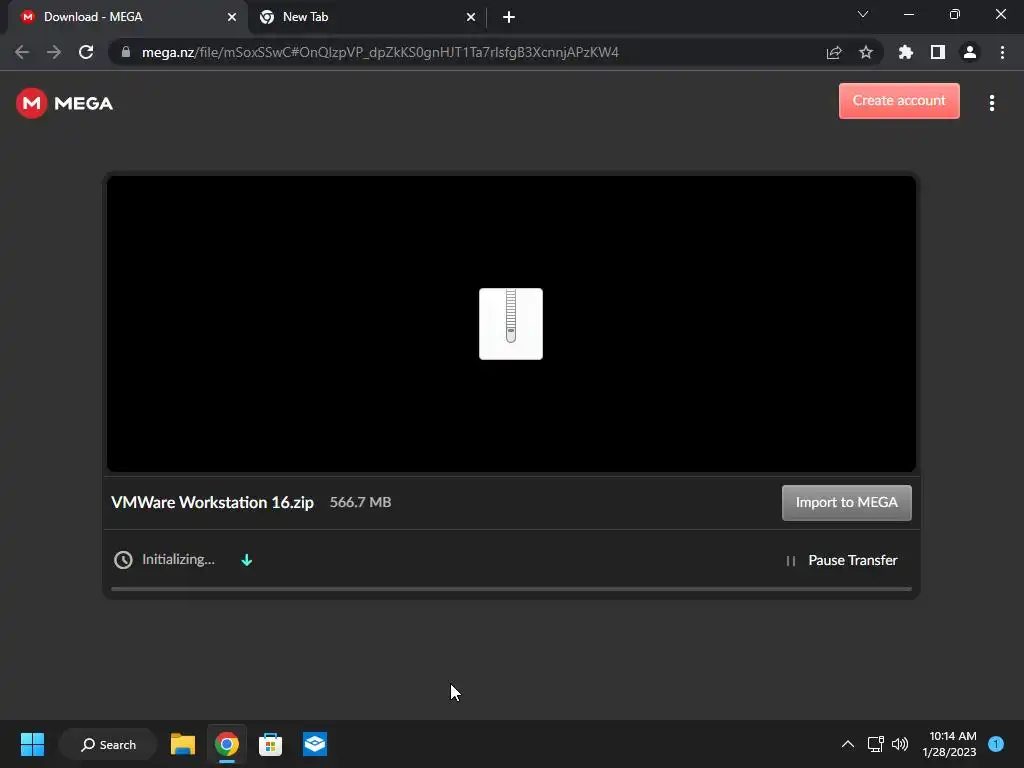Close the Download - MEGA tab

pyautogui.click(x=232, y=17)
